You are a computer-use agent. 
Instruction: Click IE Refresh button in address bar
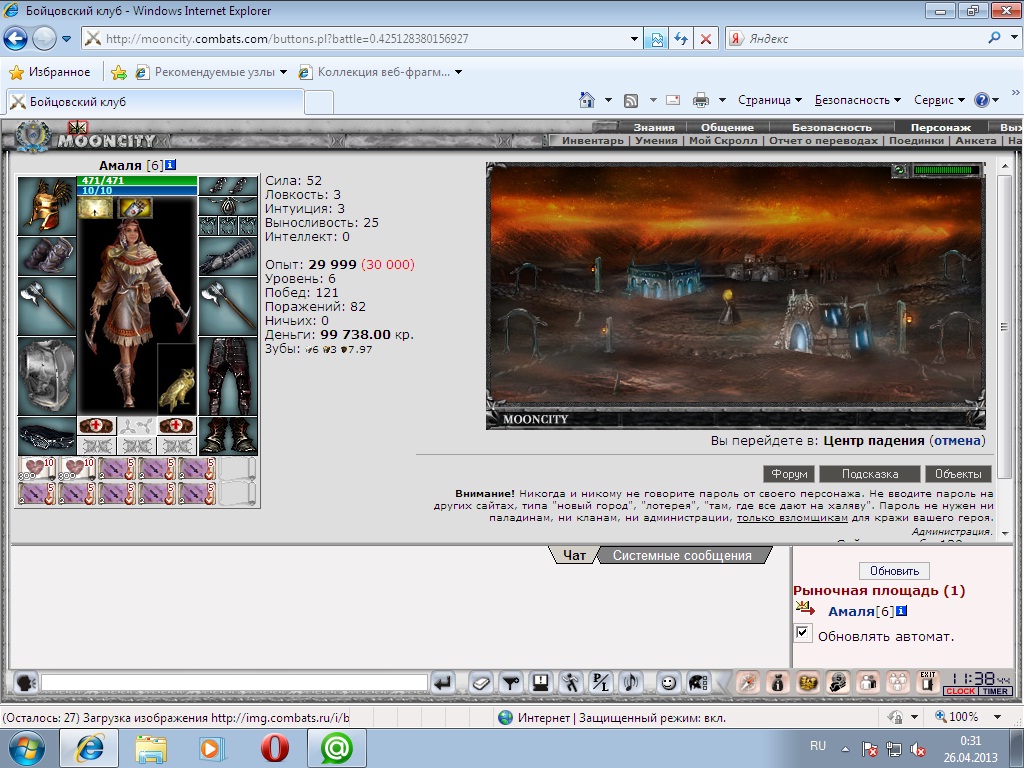(x=681, y=39)
